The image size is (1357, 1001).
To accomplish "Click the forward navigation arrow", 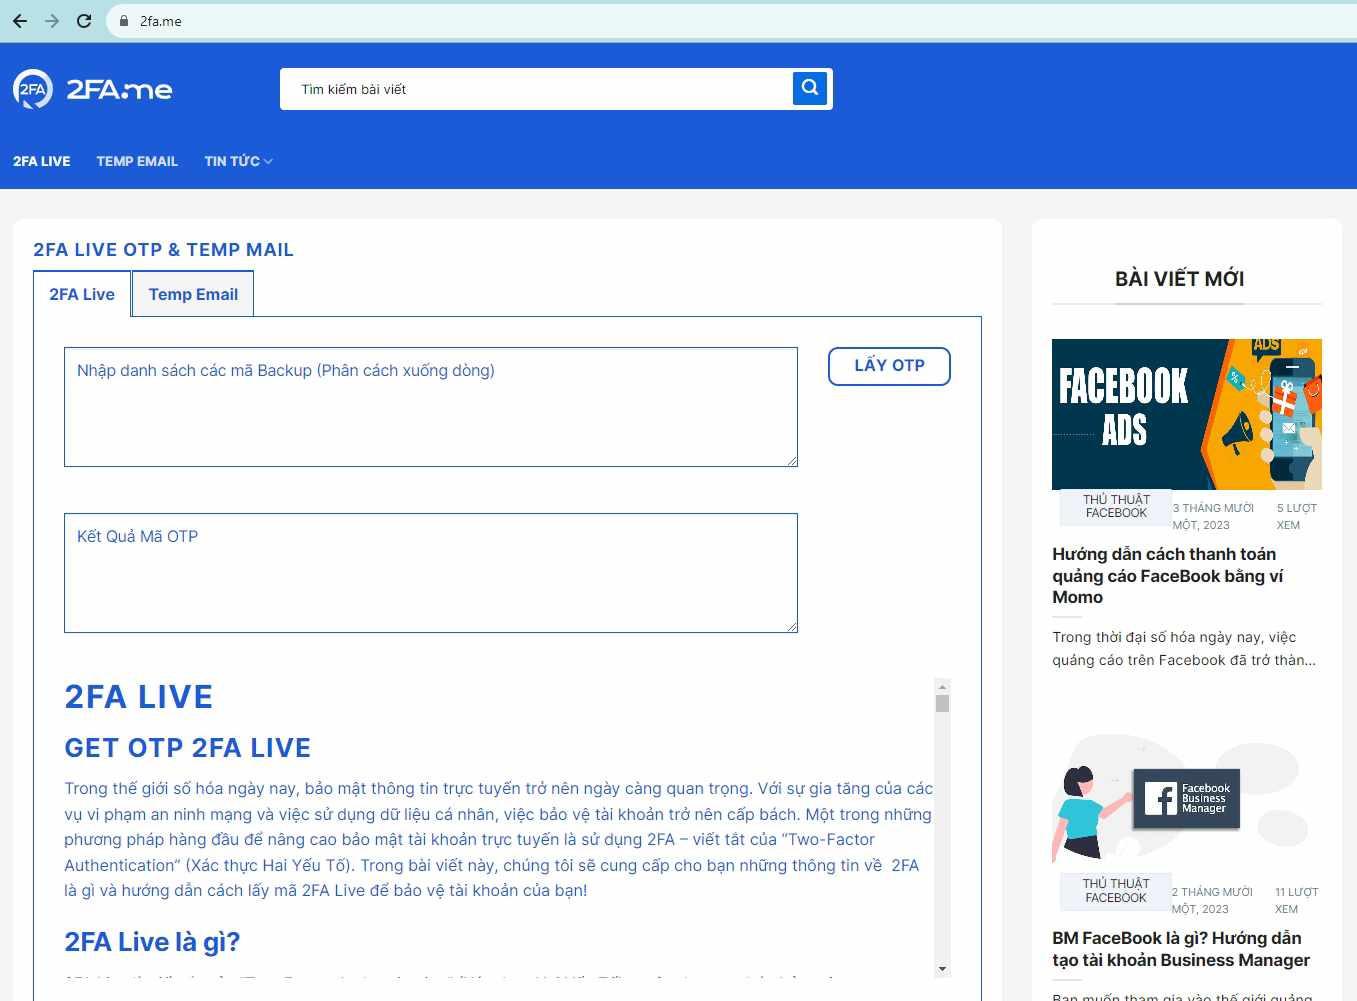I will (x=51, y=20).
